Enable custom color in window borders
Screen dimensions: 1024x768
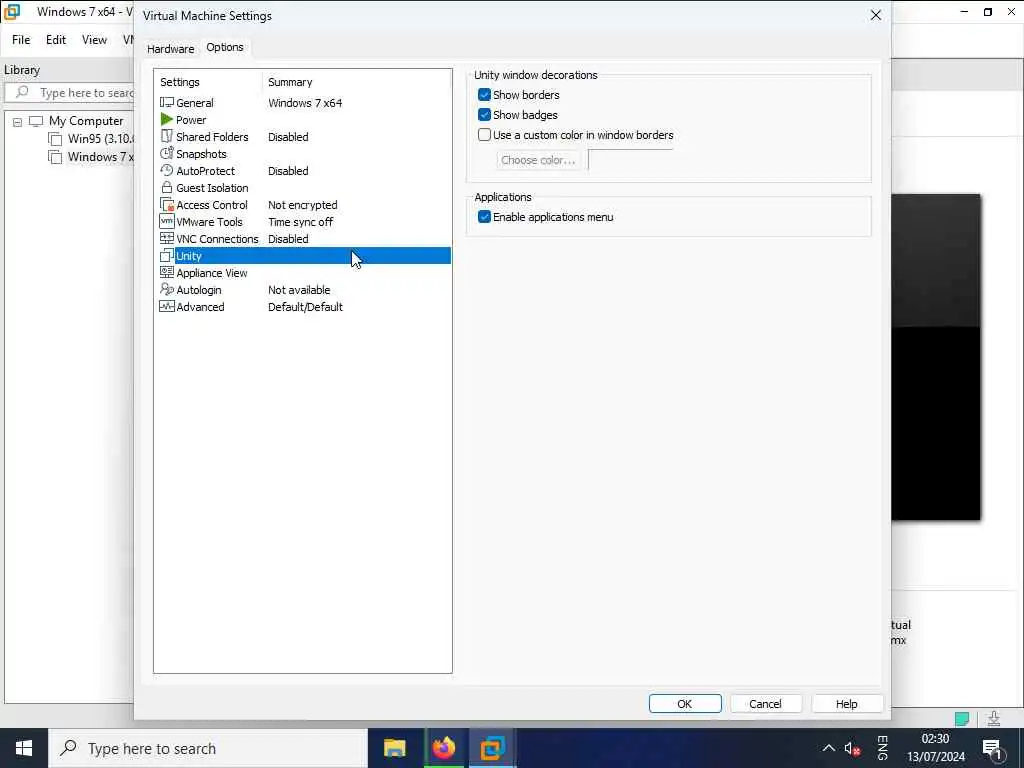click(484, 135)
